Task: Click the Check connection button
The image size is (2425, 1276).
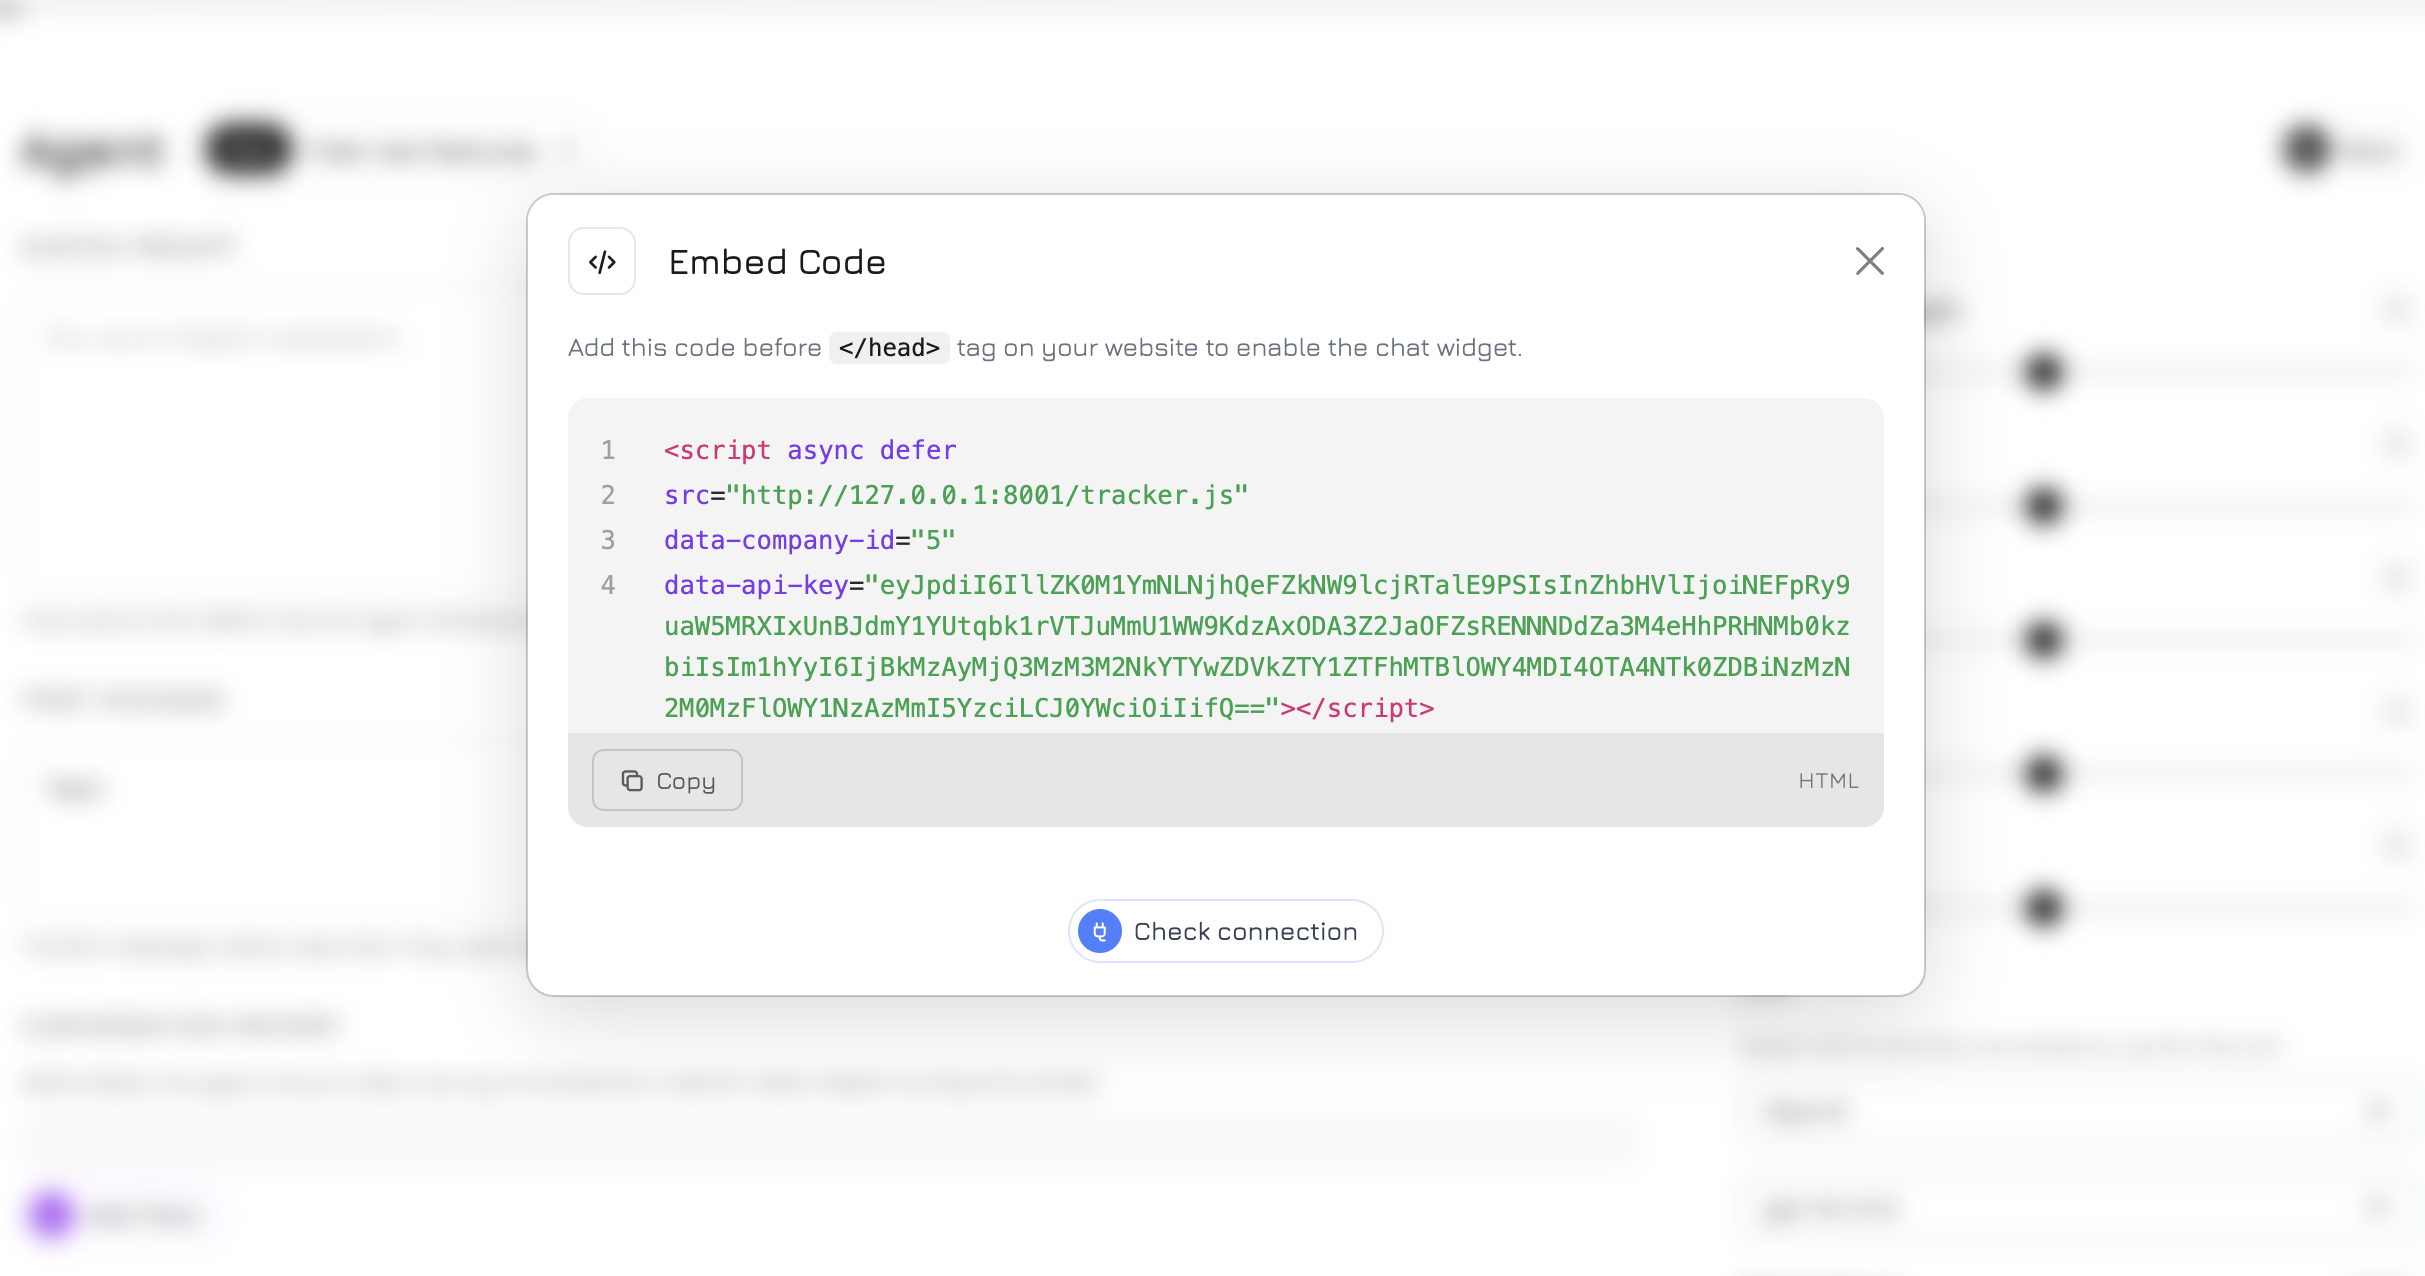Action: [x=1224, y=931]
